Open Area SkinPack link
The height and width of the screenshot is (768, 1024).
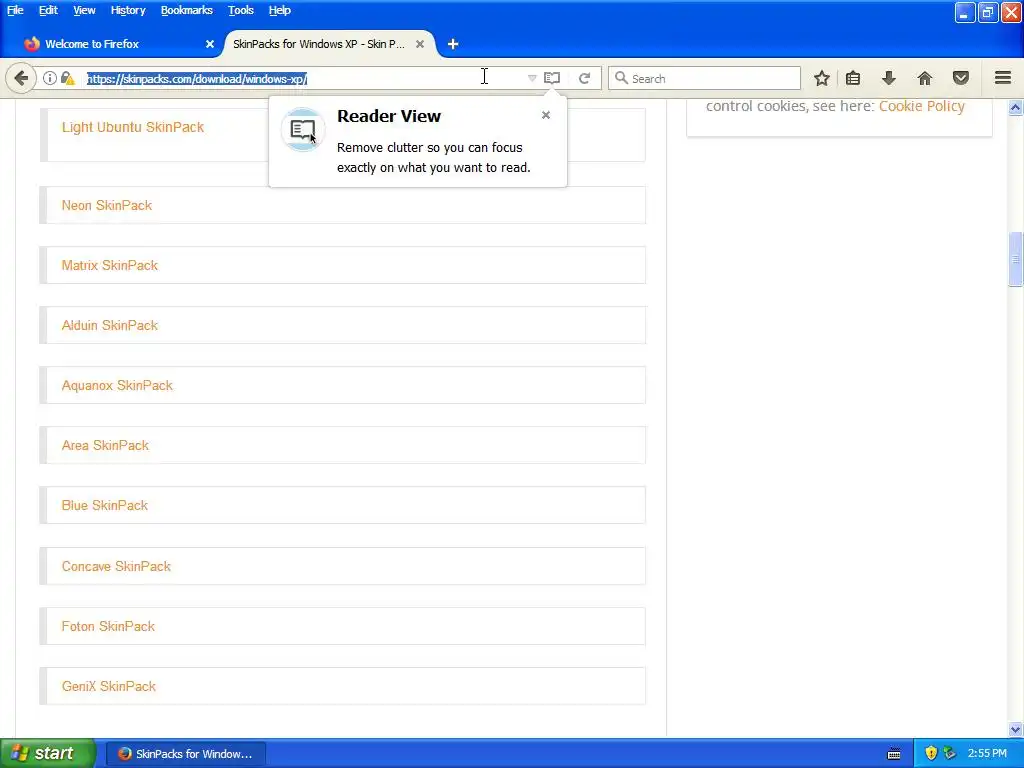[x=105, y=445]
